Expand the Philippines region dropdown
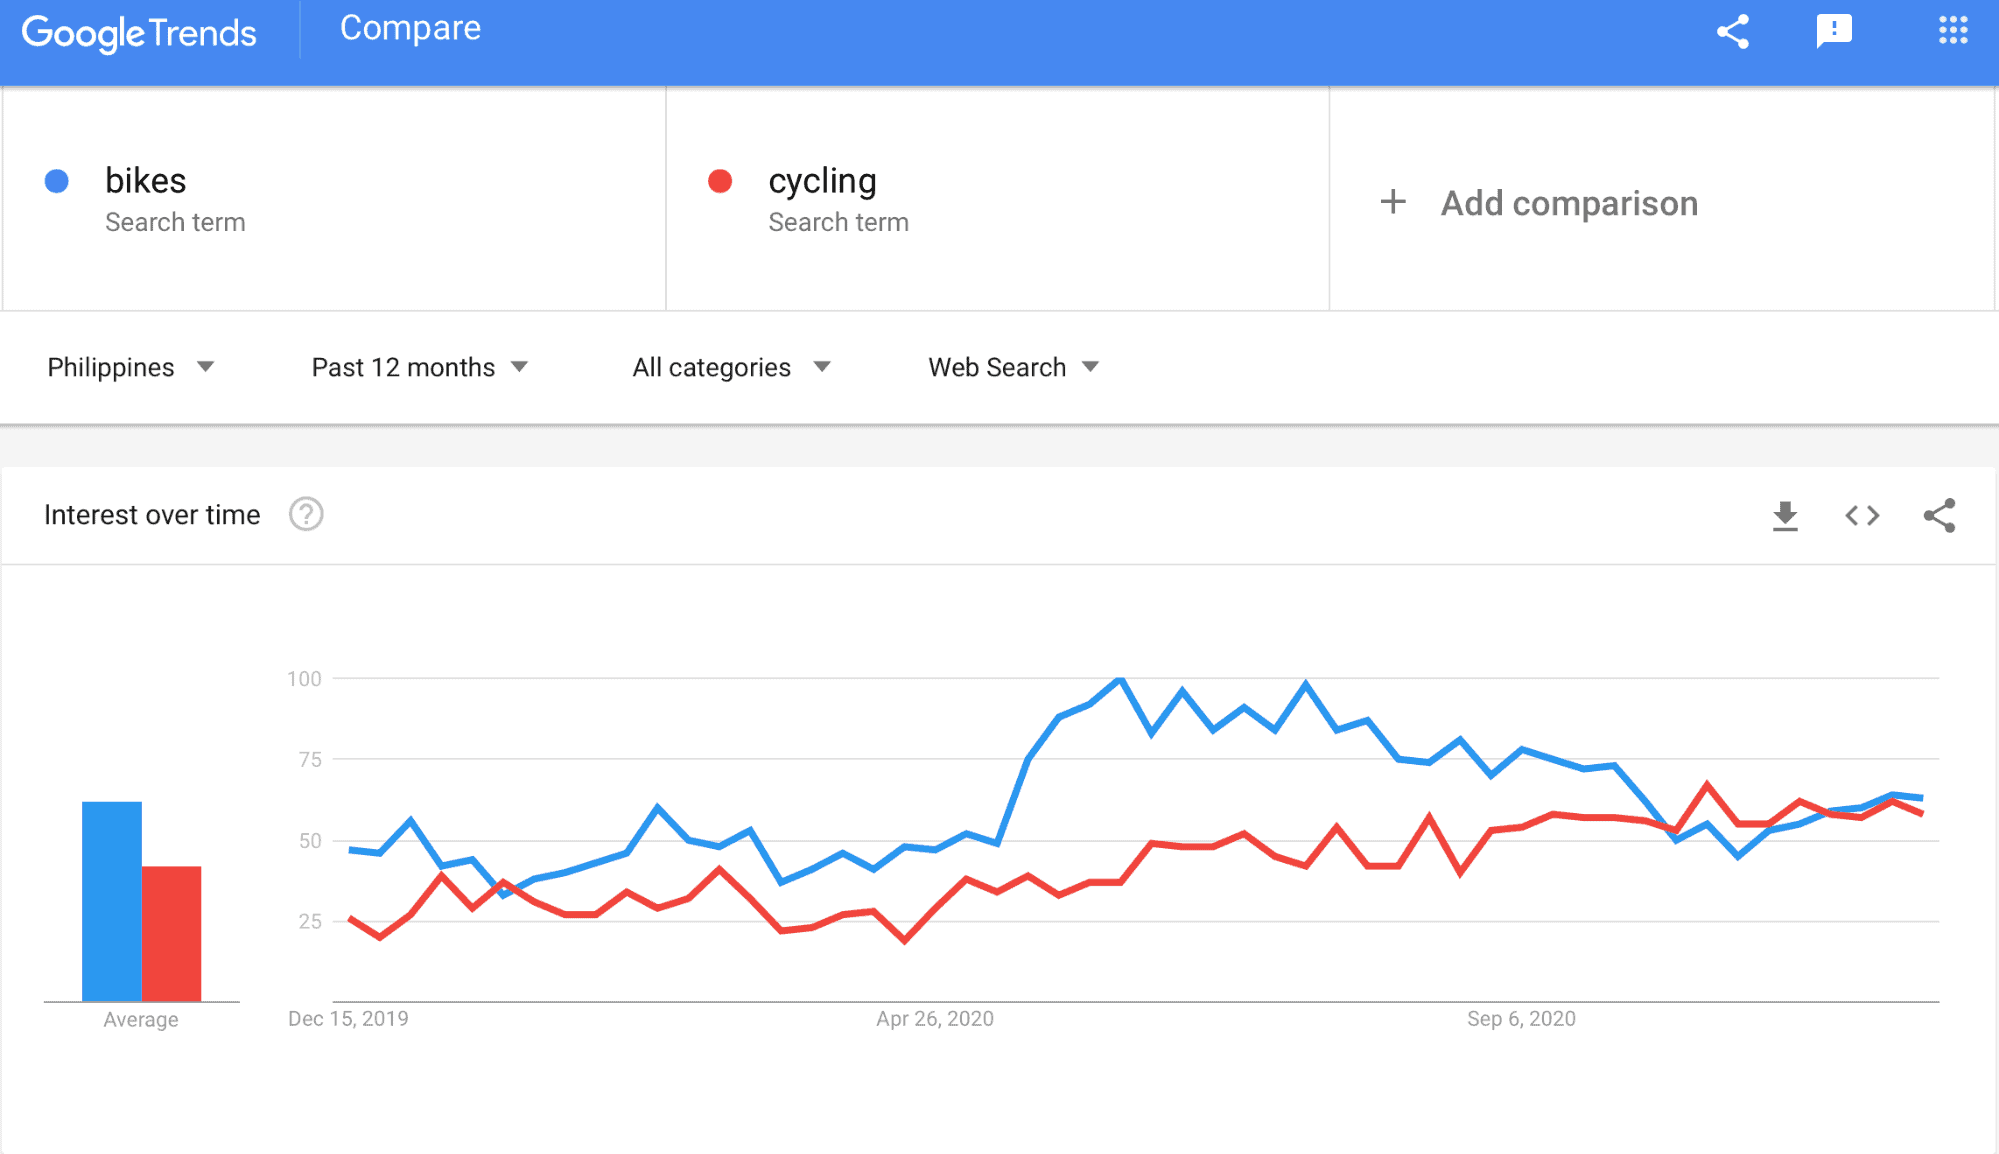 tap(131, 367)
